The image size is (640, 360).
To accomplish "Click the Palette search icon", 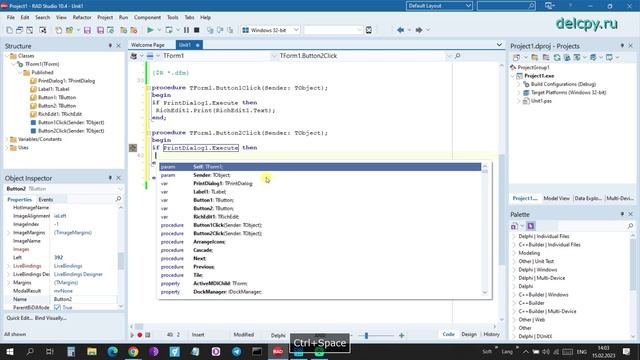I will point(630,226).
